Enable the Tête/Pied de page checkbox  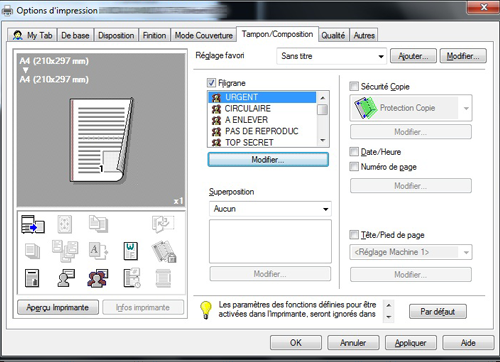354,235
